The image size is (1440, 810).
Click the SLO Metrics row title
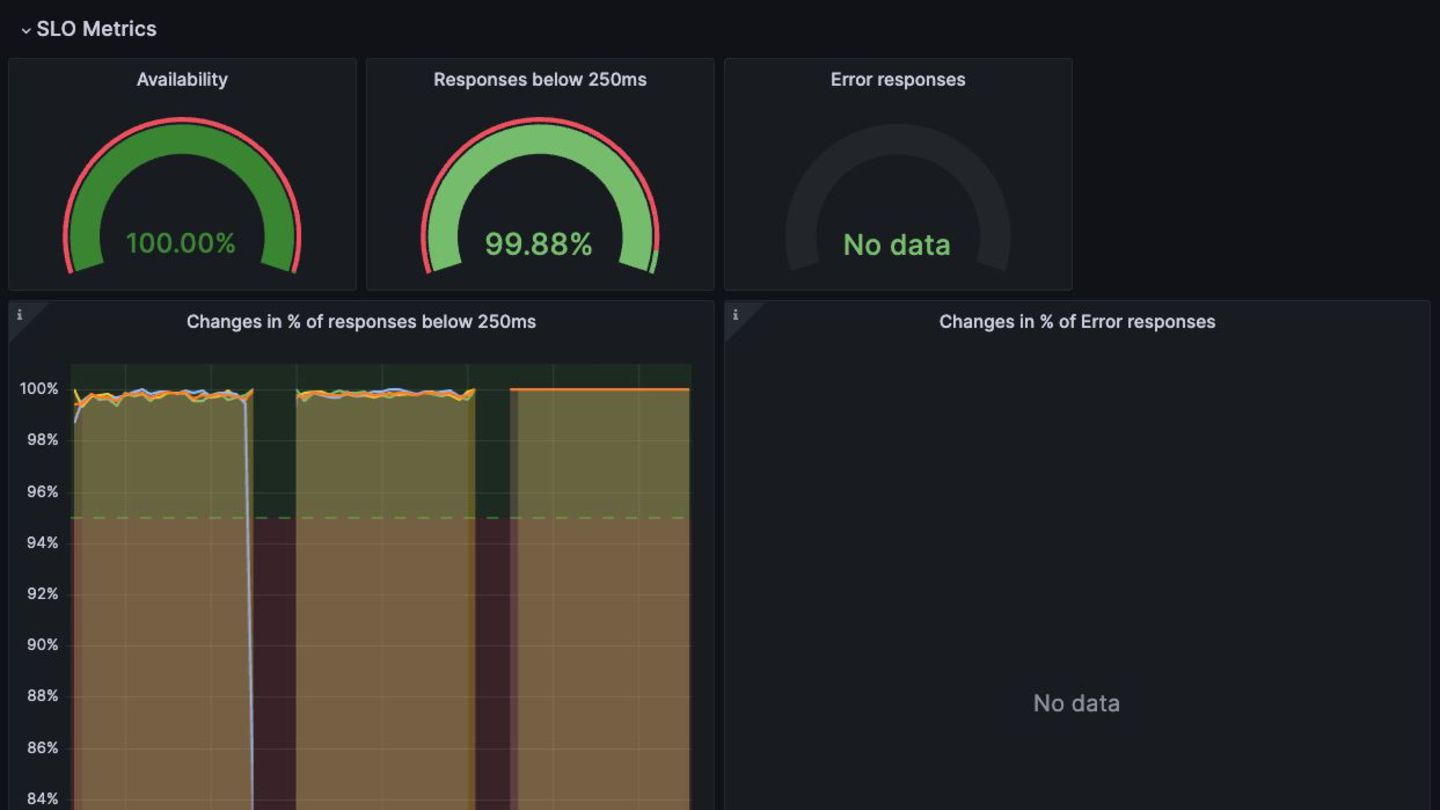point(97,29)
